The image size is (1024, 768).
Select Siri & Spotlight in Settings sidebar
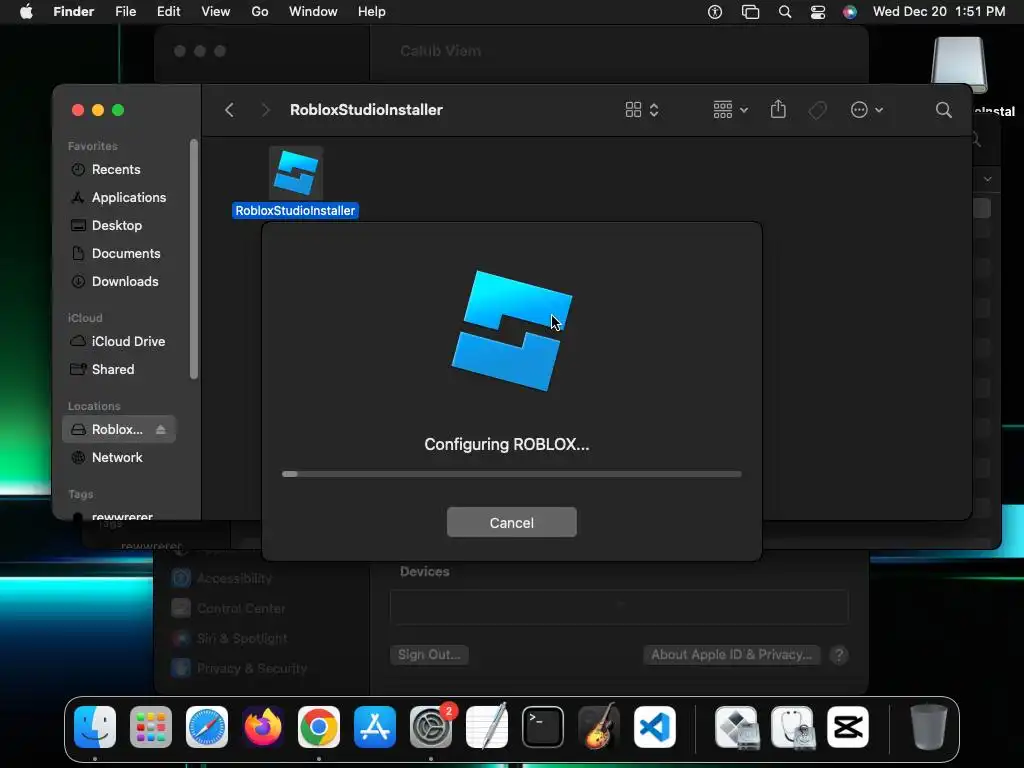pos(229,638)
